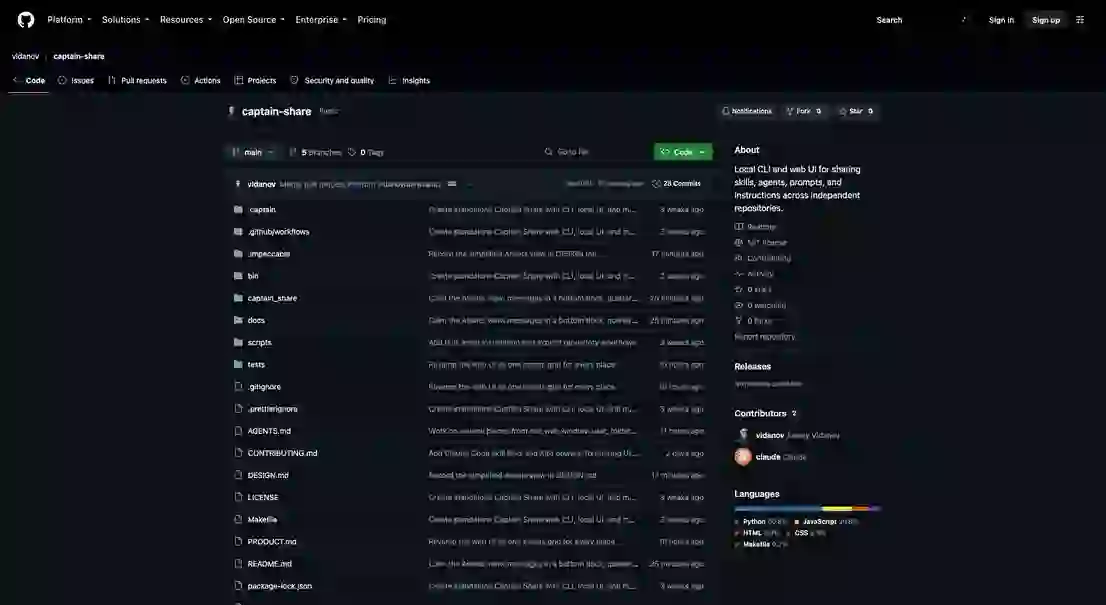
Task: Expand the main branch selector
Action: tap(253, 152)
